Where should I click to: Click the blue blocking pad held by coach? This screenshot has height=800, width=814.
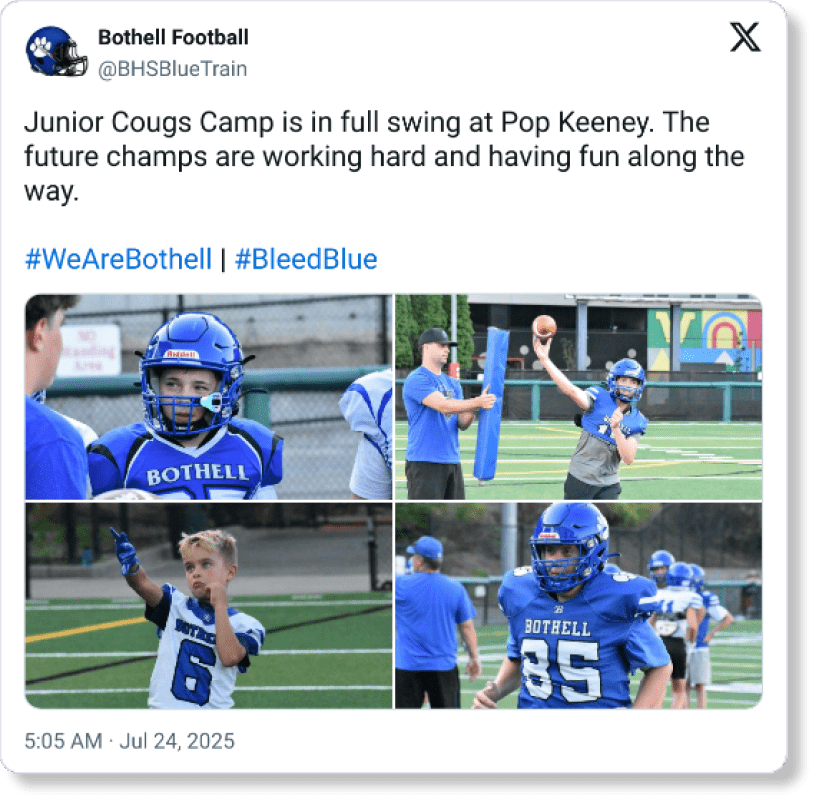pyautogui.click(x=490, y=405)
